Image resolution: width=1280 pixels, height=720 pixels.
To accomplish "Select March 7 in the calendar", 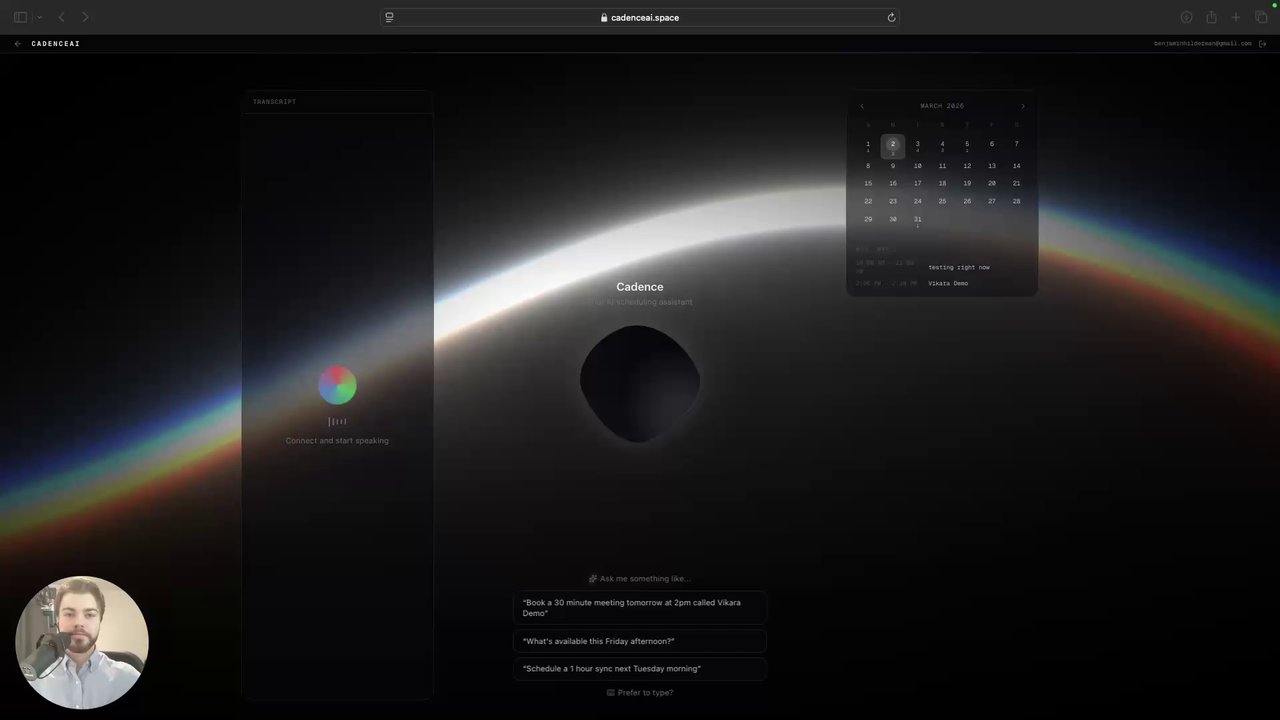I will coord(1016,144).
